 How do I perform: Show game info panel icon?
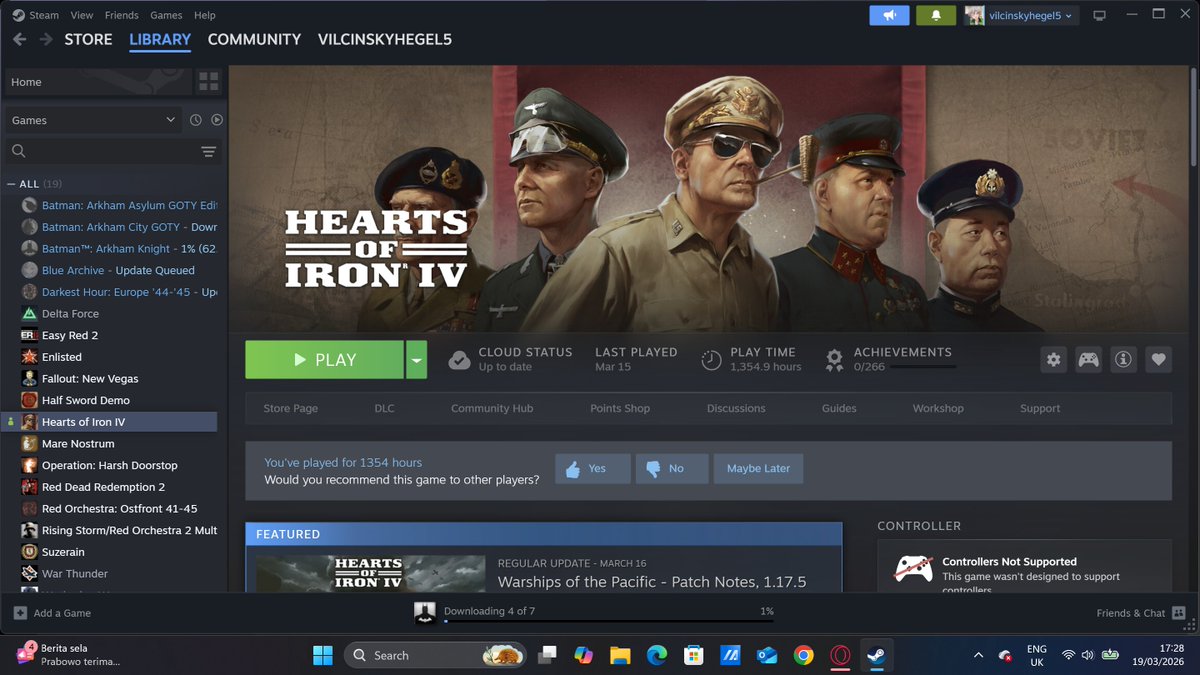pos(1123,360)
